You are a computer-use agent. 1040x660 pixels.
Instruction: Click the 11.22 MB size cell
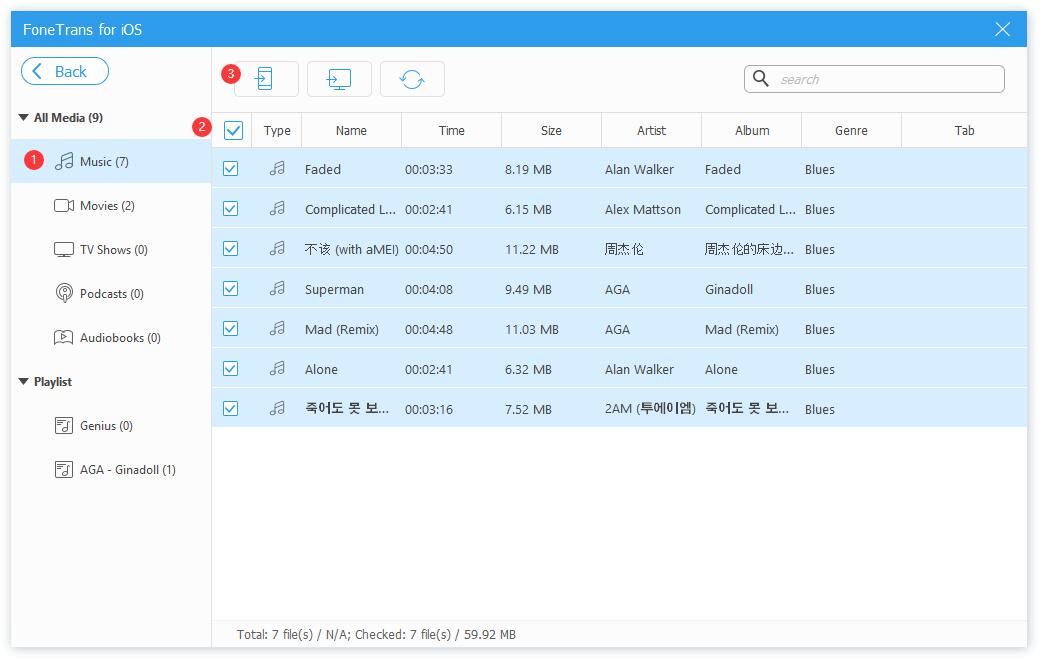click(x=532, y=249)
